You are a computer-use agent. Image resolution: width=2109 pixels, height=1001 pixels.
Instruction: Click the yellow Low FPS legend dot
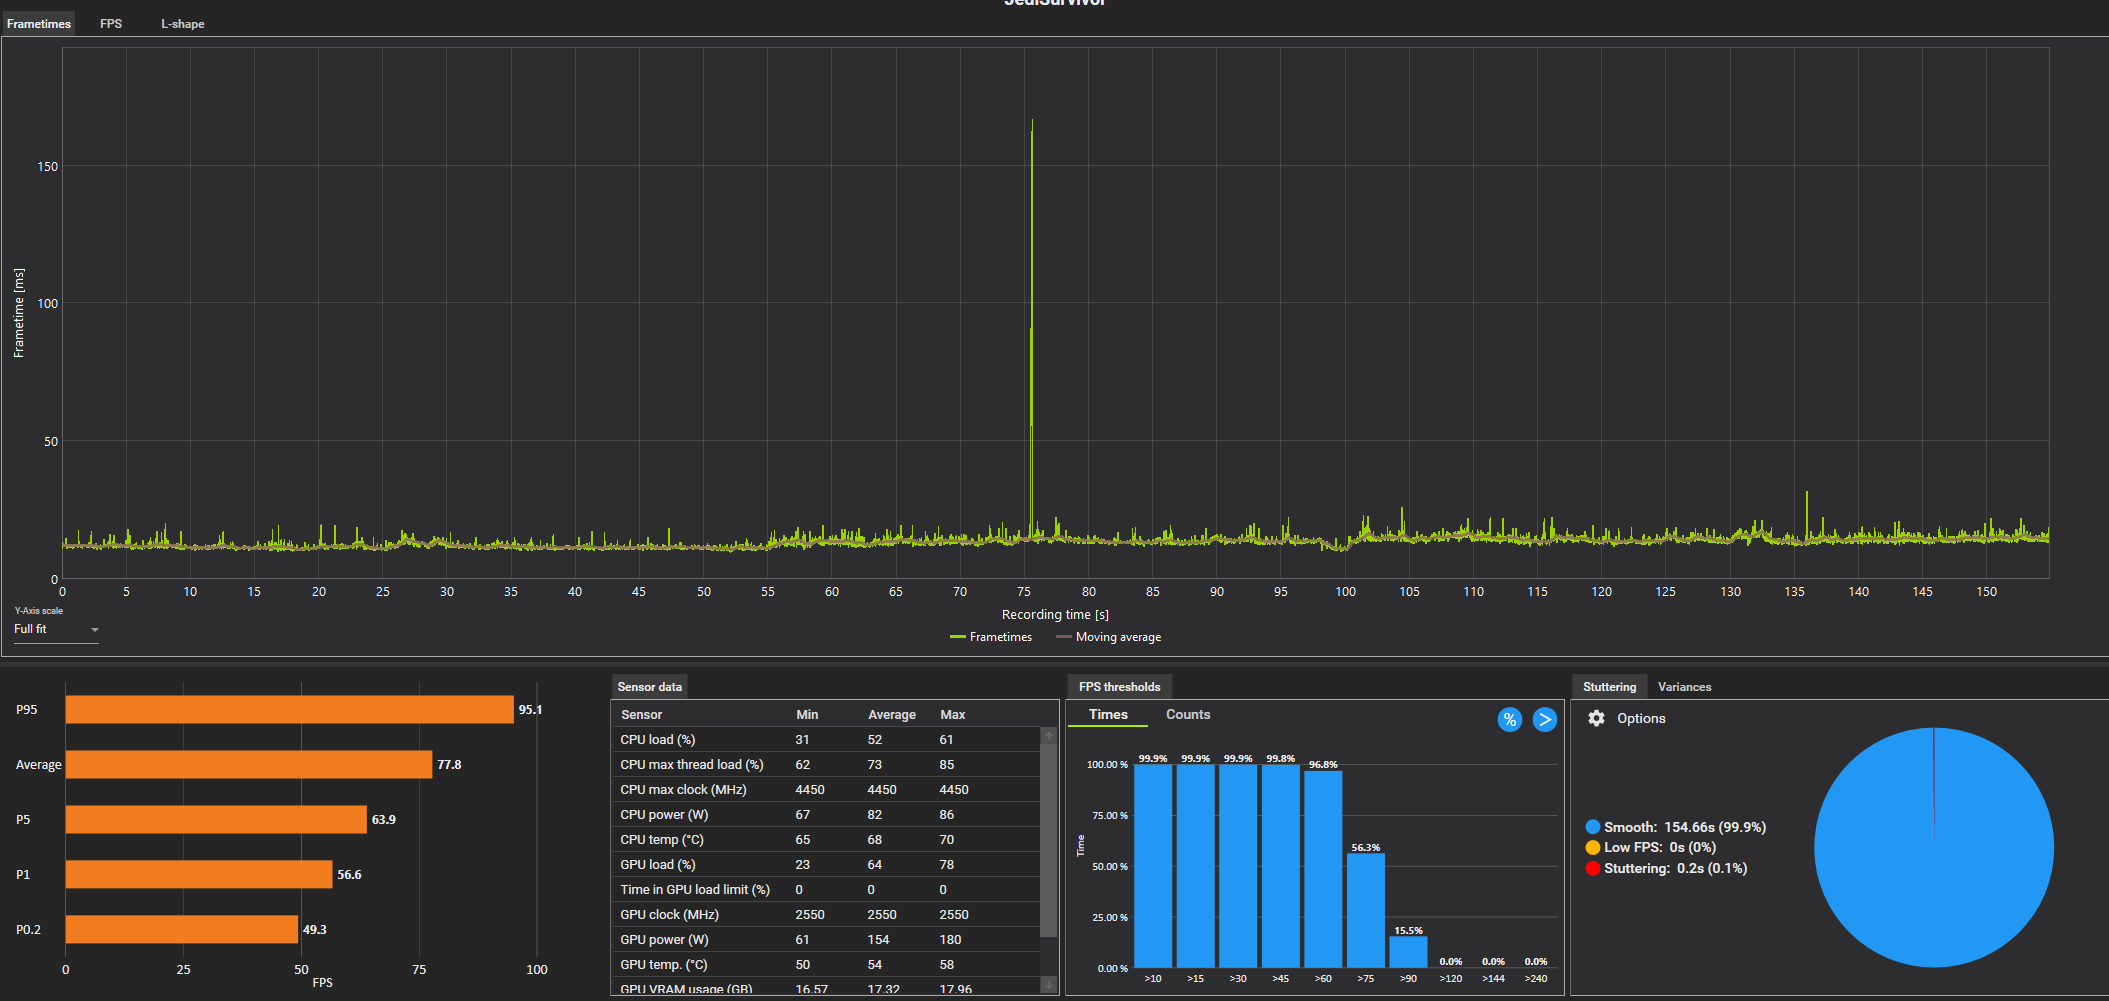tap(1593, 847)
